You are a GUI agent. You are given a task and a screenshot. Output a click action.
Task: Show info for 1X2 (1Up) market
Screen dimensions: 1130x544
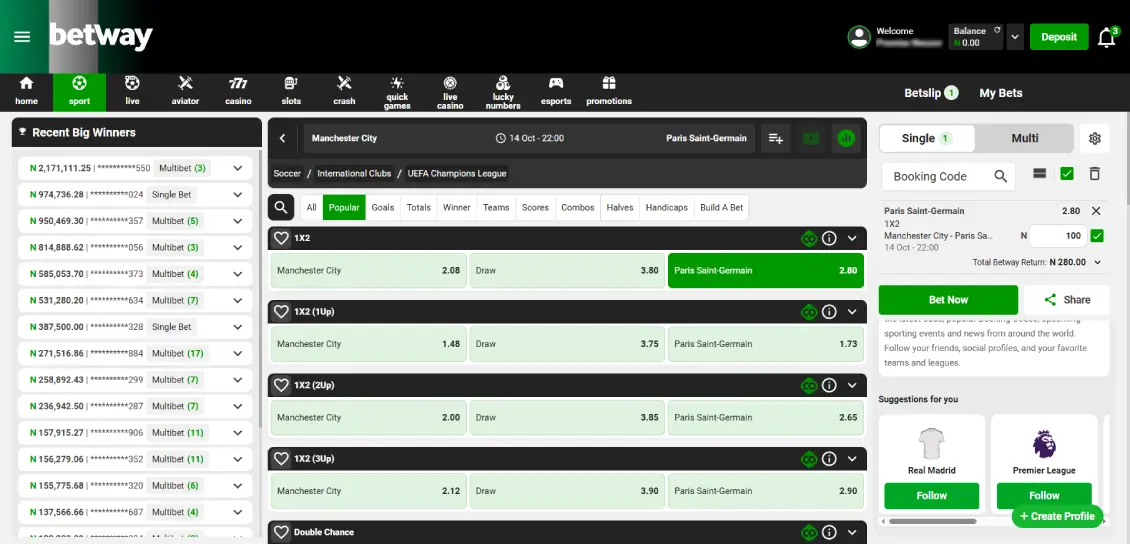pyautogui.click(x=829, y=311)
